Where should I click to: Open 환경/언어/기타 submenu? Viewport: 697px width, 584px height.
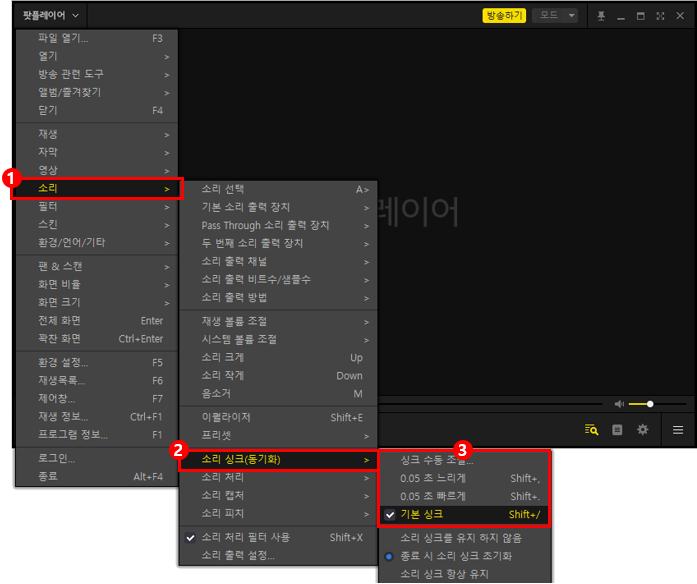pyautogui.click(x=97, y=243)
